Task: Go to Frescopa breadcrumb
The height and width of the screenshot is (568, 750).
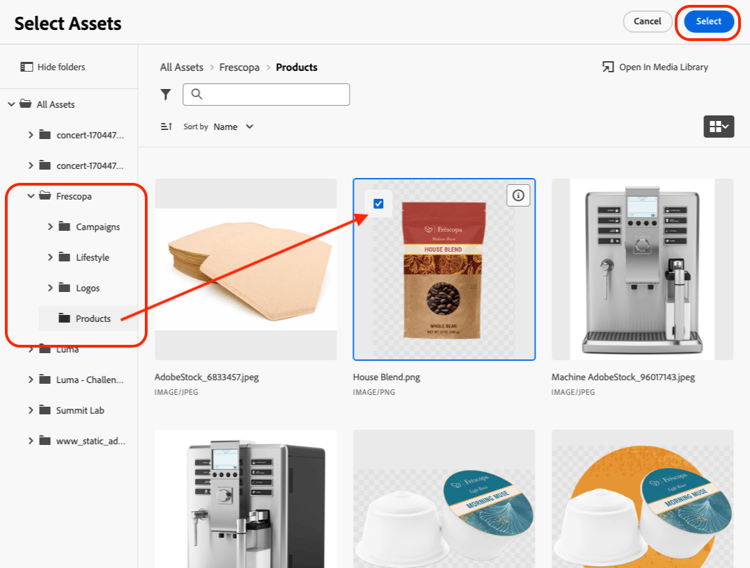Action: (239, 67)
